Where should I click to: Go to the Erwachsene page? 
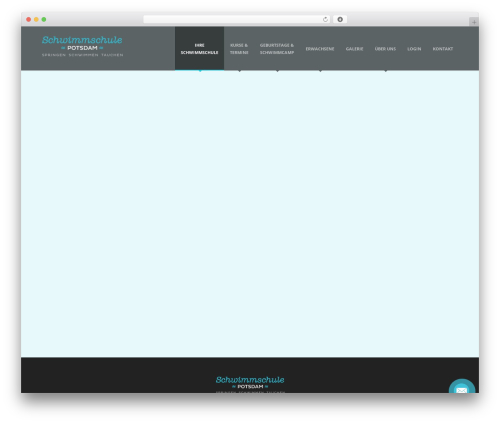tap(320, 49)
